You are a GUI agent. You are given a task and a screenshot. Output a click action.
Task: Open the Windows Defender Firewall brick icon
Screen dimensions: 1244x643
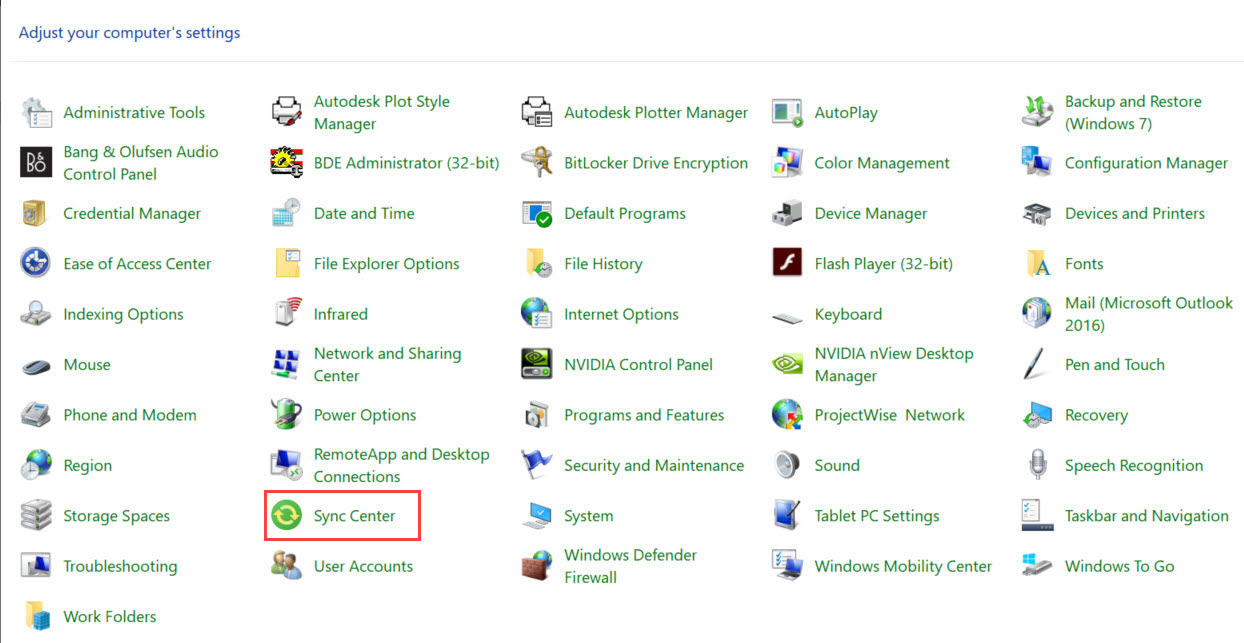point(537,566)
